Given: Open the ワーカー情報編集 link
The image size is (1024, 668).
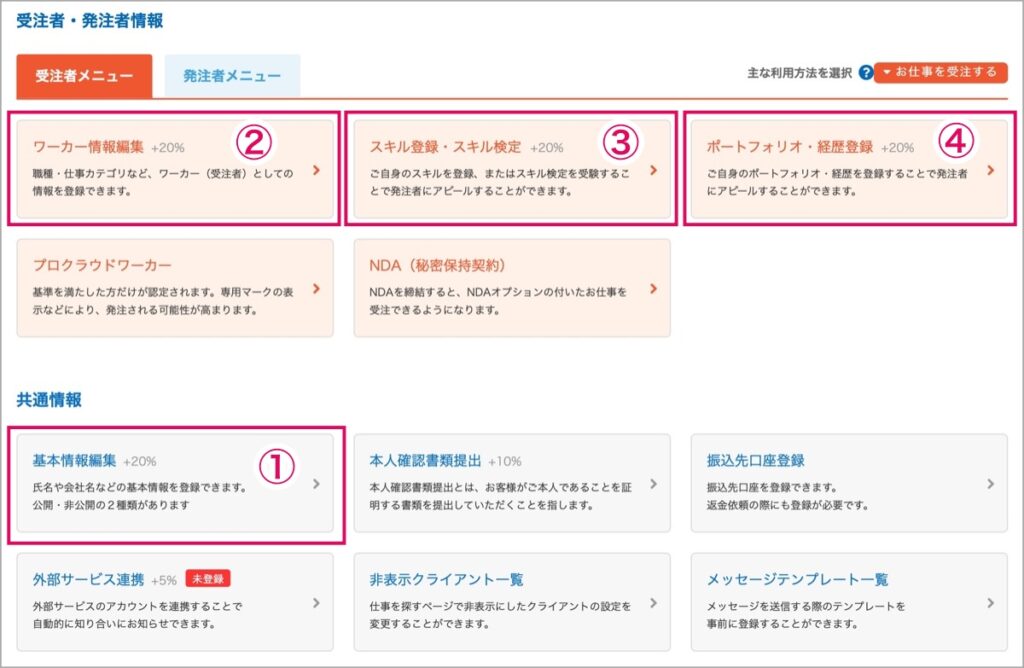Looking at the screenshot, I should [88, 147].
